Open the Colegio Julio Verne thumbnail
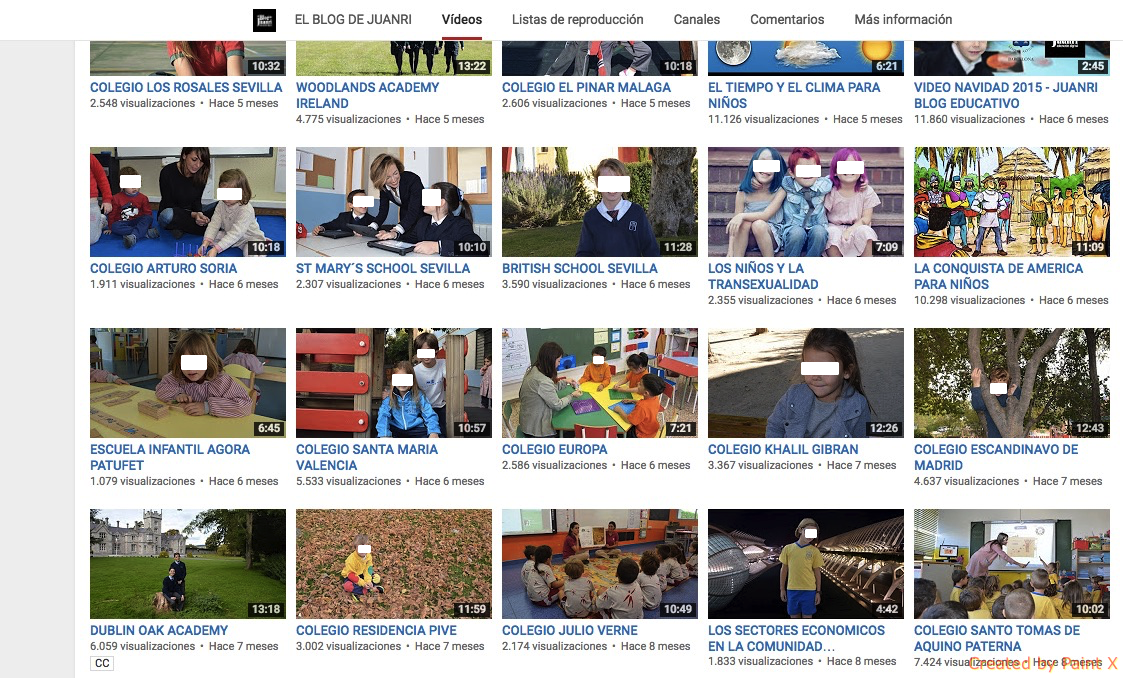1123x678 pixels. (x=599, y=564)
